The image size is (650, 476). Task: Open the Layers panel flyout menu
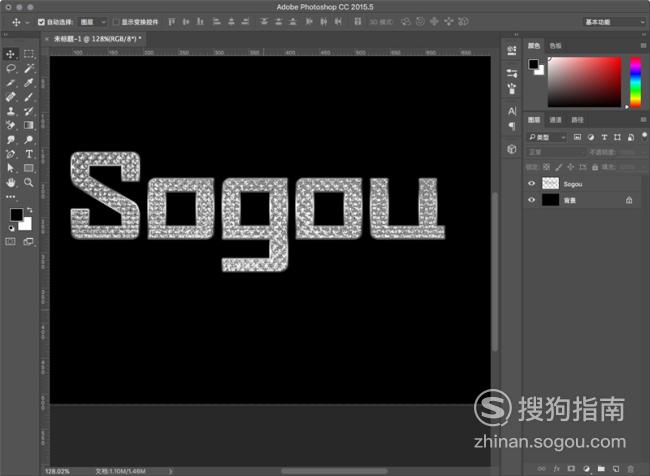pos(643,120)
